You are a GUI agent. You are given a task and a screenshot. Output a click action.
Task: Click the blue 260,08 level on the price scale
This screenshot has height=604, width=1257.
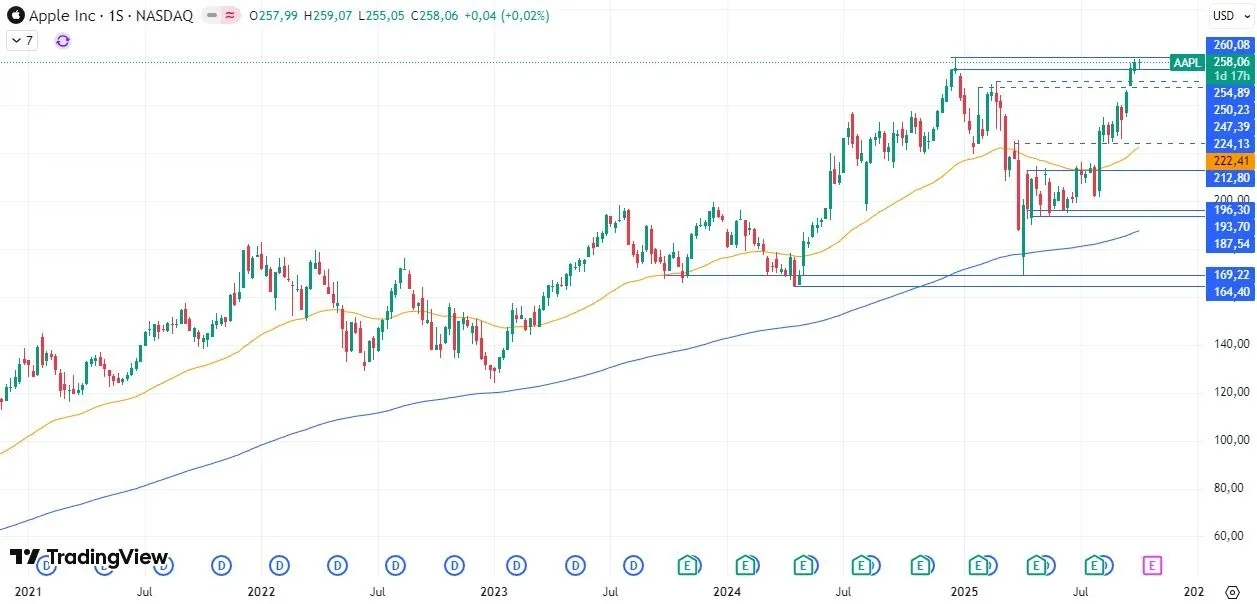(x=1230, y=45)
